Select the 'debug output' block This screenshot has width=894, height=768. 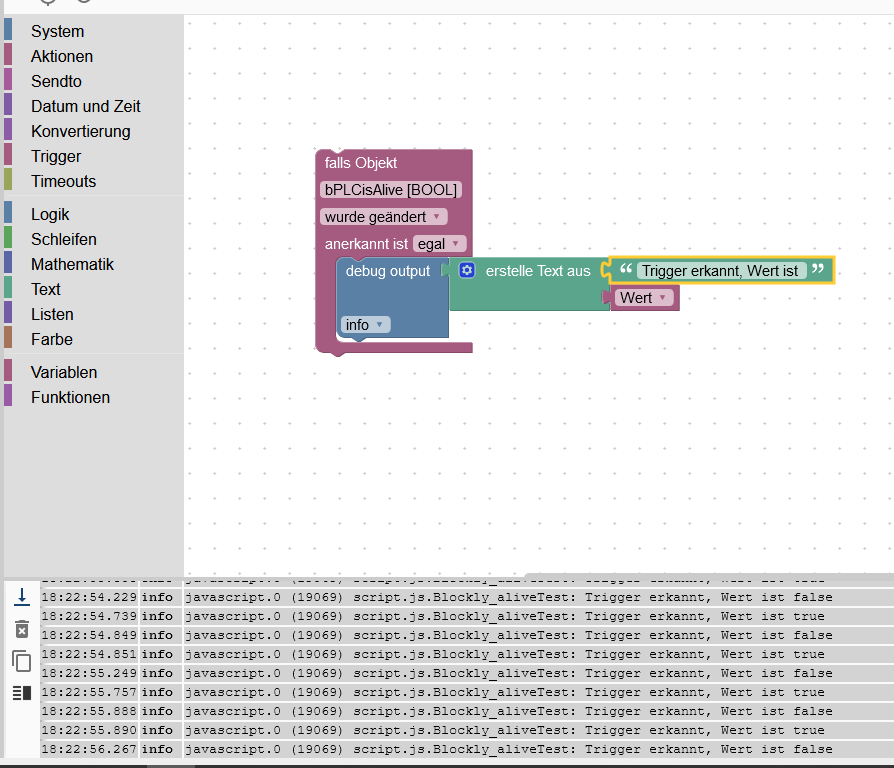click(388, 271)
